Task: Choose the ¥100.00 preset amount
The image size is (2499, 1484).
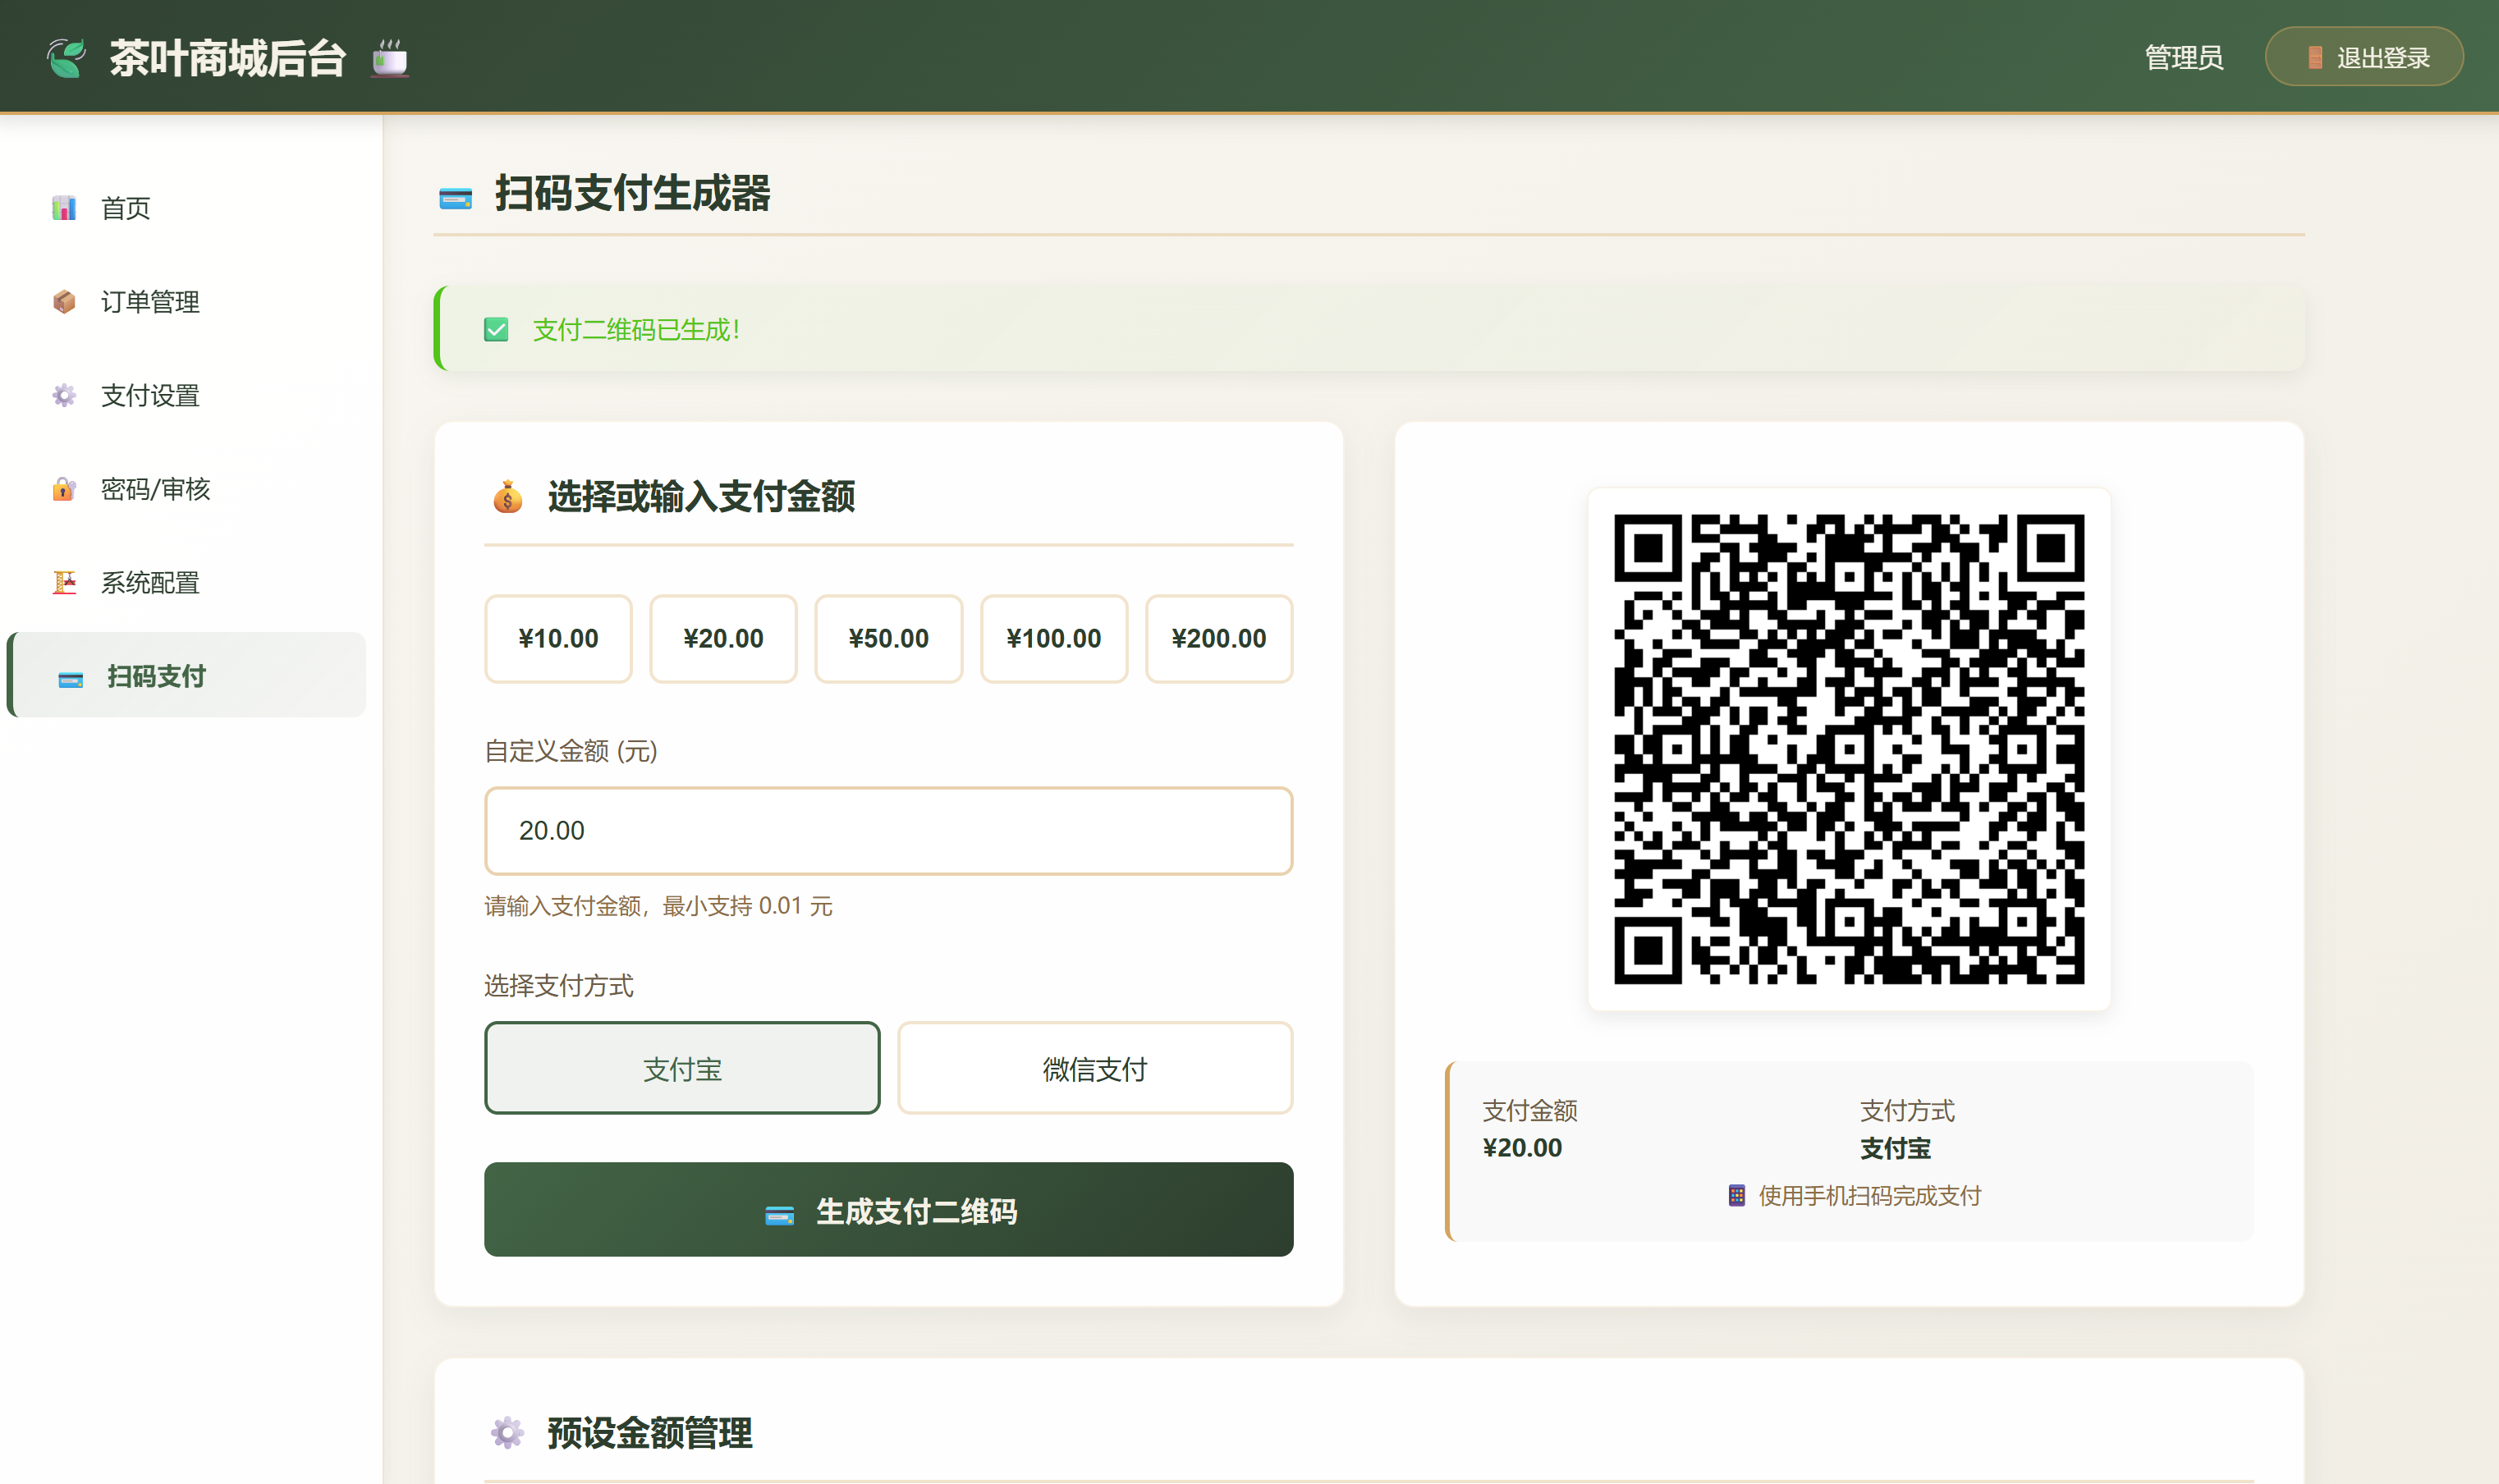Action: point(1053,639)
